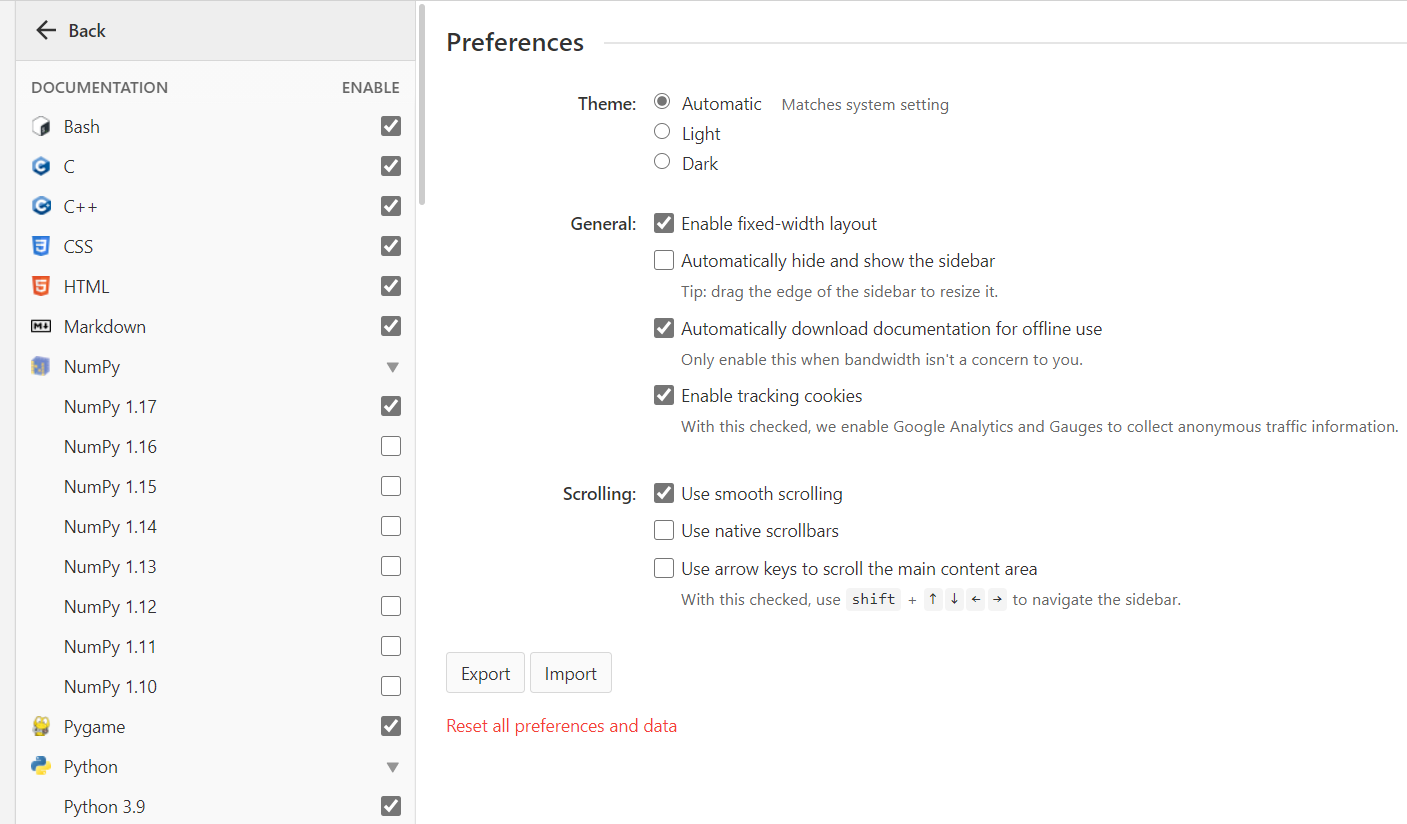
Task: Click the NumPy logo icon
Action: tap(41, 367)
